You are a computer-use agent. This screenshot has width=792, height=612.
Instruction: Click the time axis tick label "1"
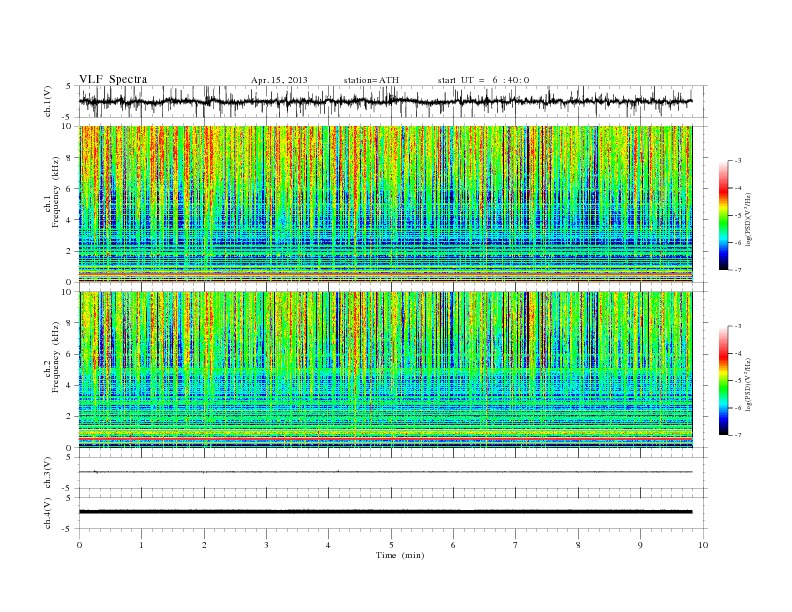141,545
